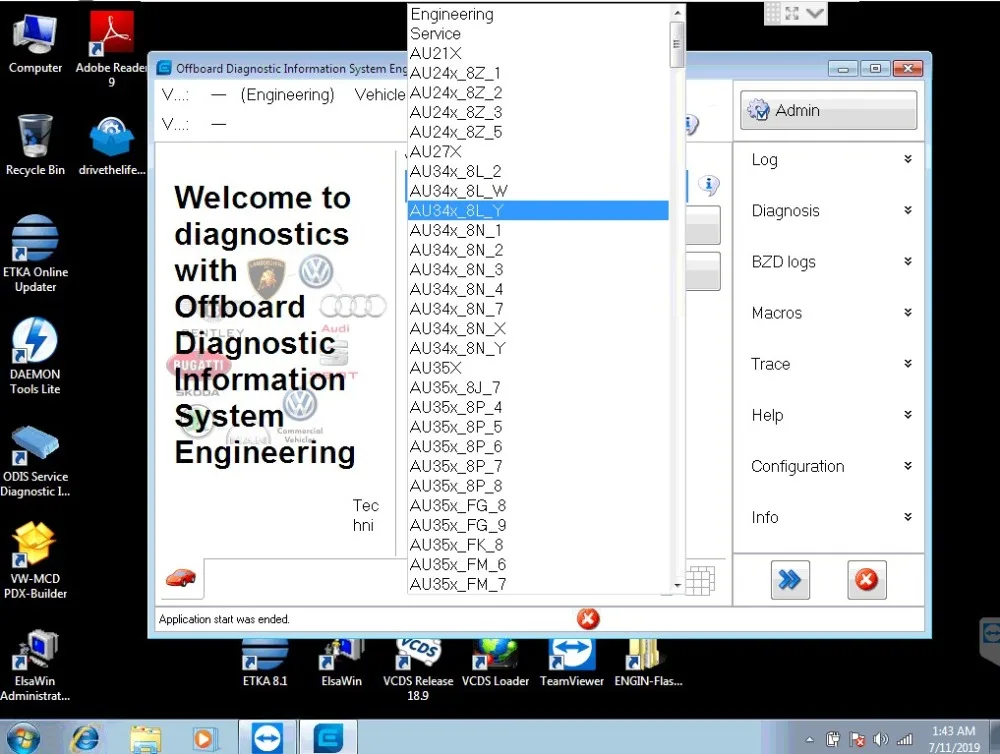Viewport: 1000px width, 754px height.
Task: Click the volume icon in system tray
Action: [x=881, y=739]
